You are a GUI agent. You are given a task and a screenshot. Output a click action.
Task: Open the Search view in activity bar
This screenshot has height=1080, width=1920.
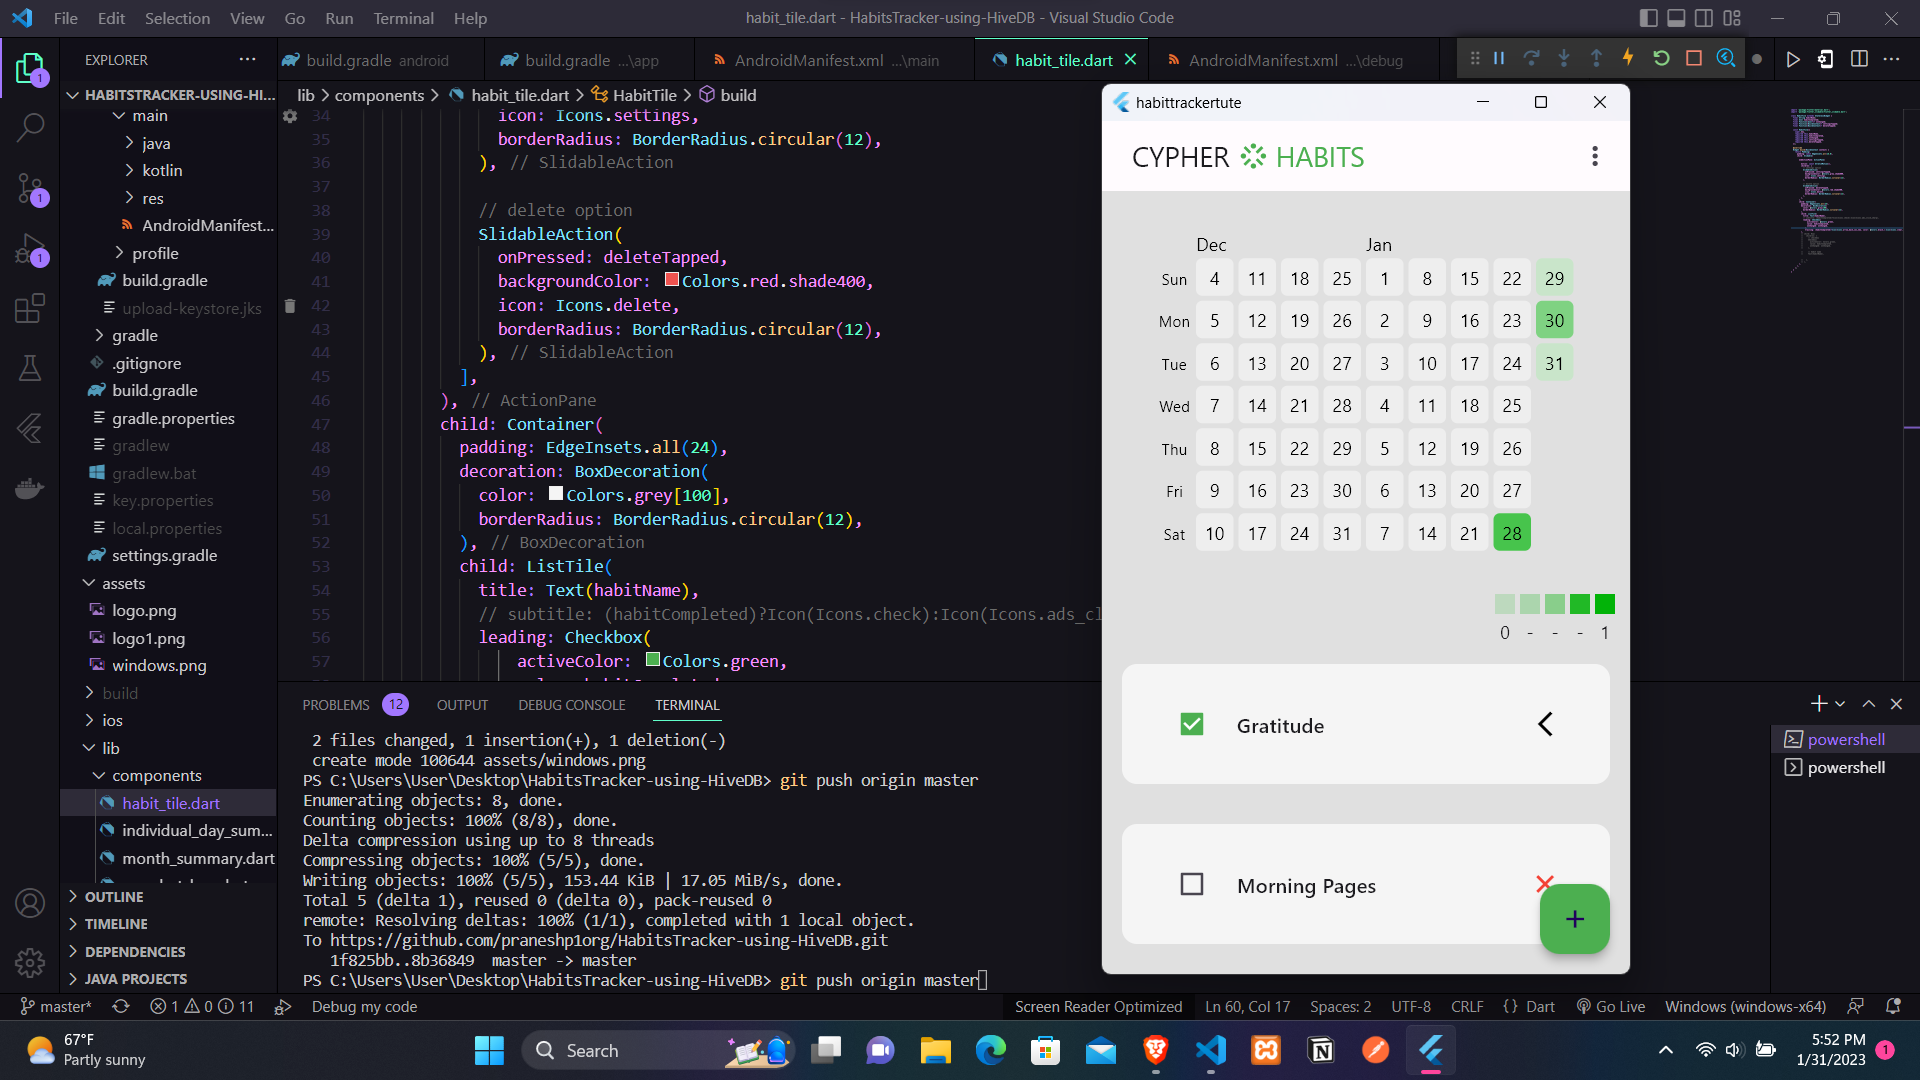(30, 127)
